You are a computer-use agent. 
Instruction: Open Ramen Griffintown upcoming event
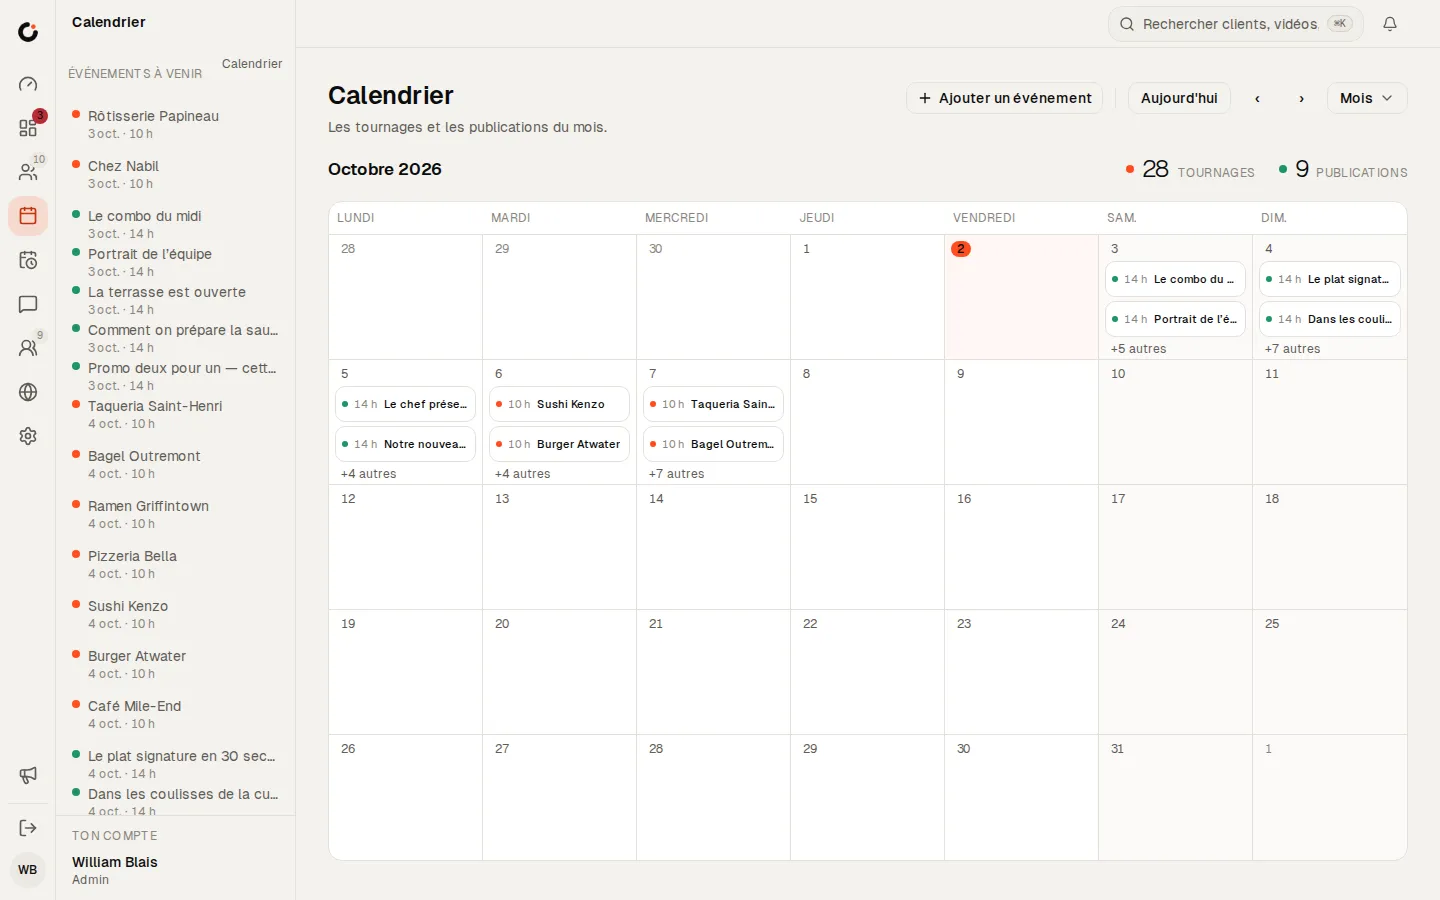coord(176,514)
